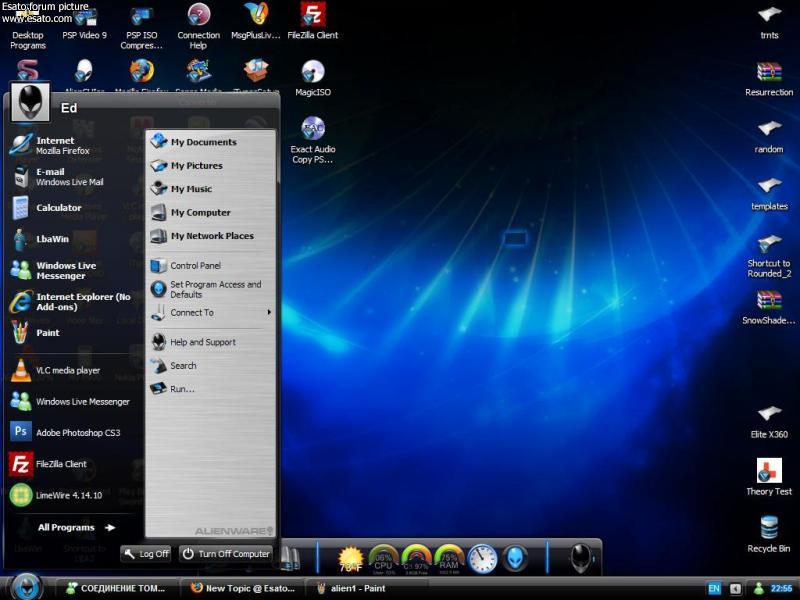The image size is (800, 600).
Task: Select the Theory Test desktop icon
Action: pos(769,477)
